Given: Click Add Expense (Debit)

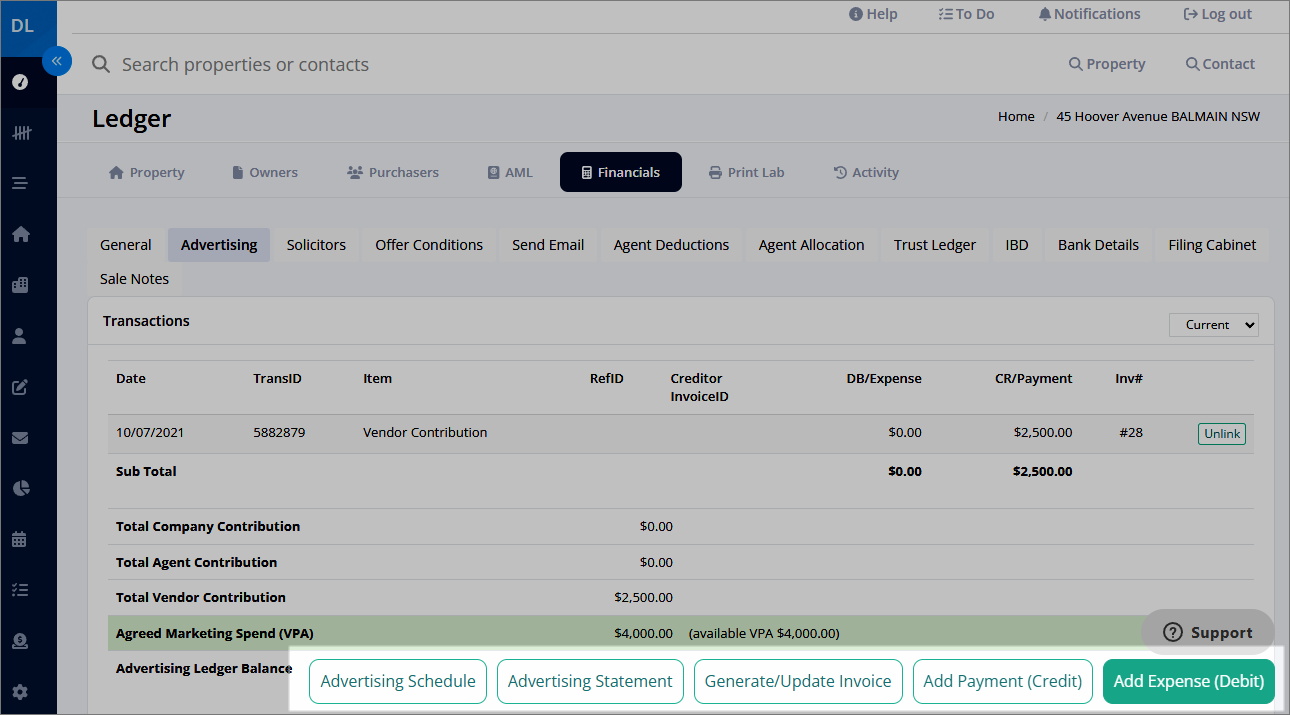Looking at the screenshot, I should click(1189, 681).
